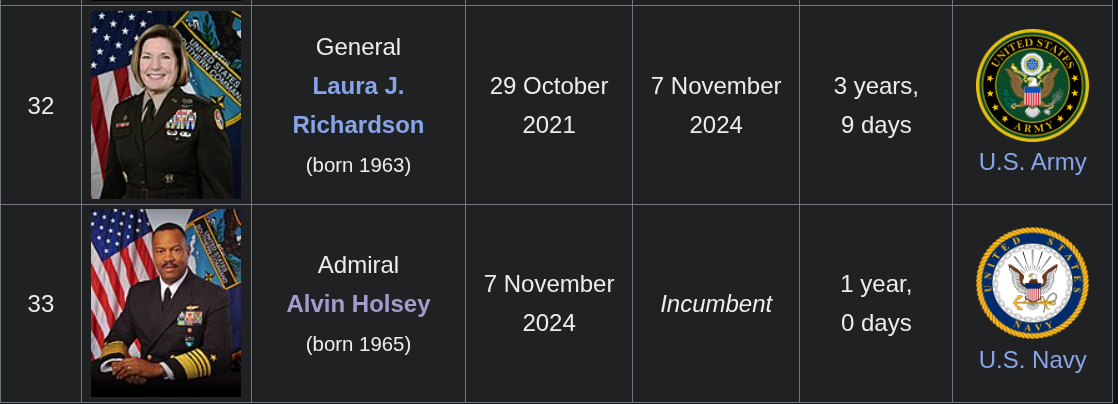Visit the U.S. Navy text link
1118x404 pixels.
coord(1032,360)
